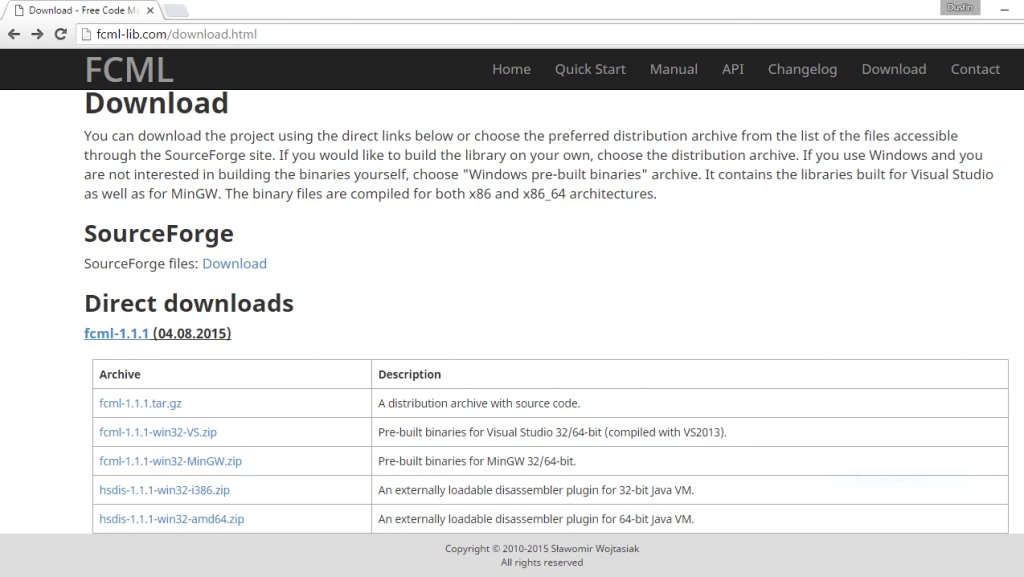Click the Download page heading
The height and width of the screenshot is (577, 1024).
point(156,103)
